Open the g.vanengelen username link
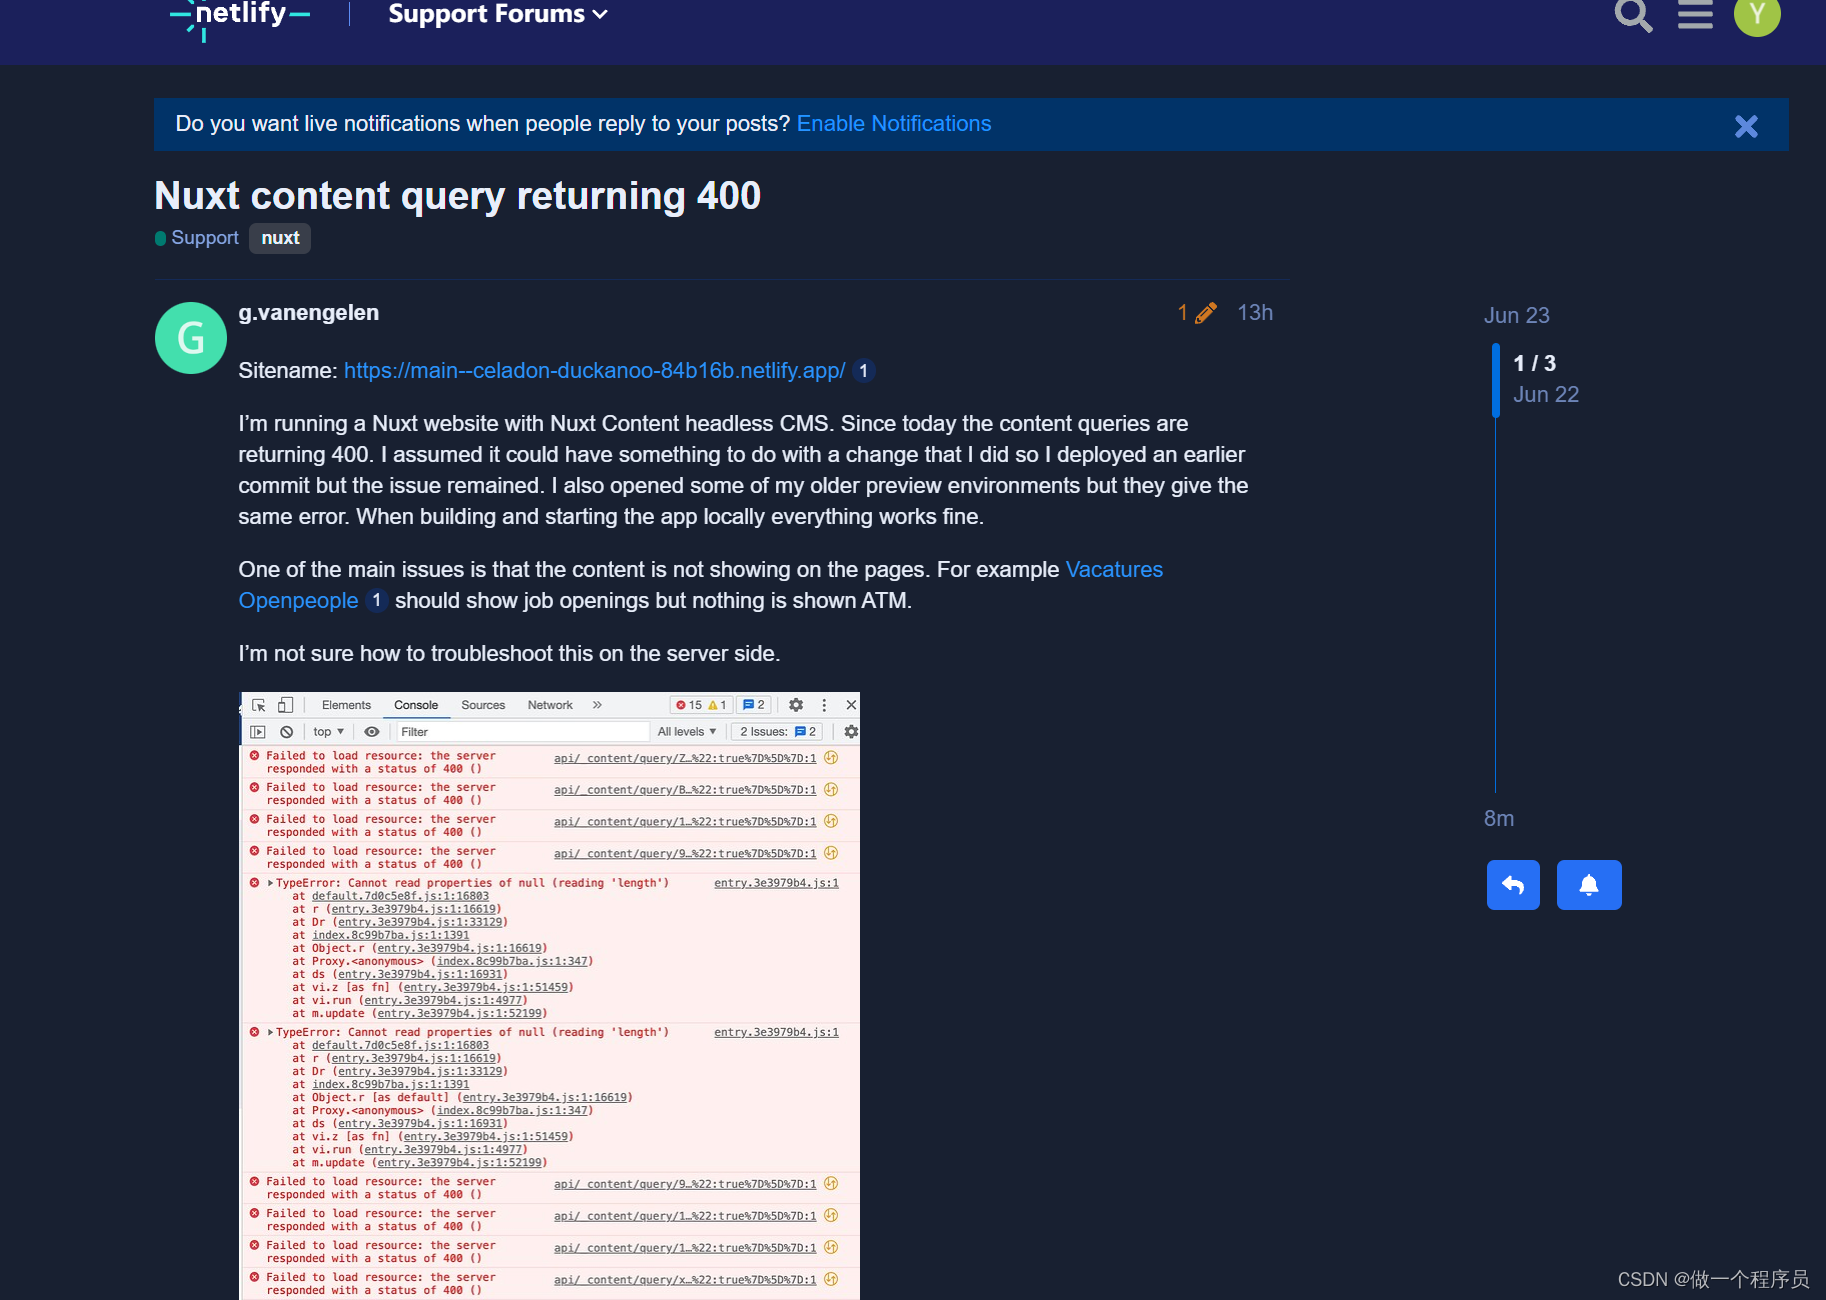Viewport: 1826px width, 1300px height. (308, 313)
